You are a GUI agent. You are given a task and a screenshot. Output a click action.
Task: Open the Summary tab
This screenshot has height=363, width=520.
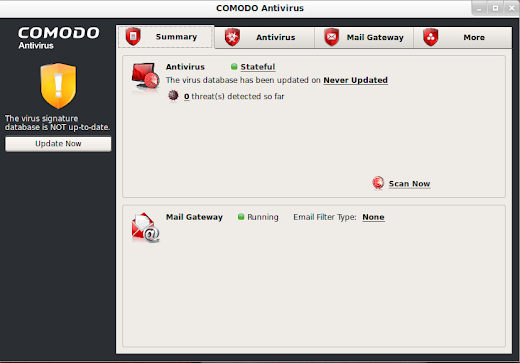[x=165, y=37]
